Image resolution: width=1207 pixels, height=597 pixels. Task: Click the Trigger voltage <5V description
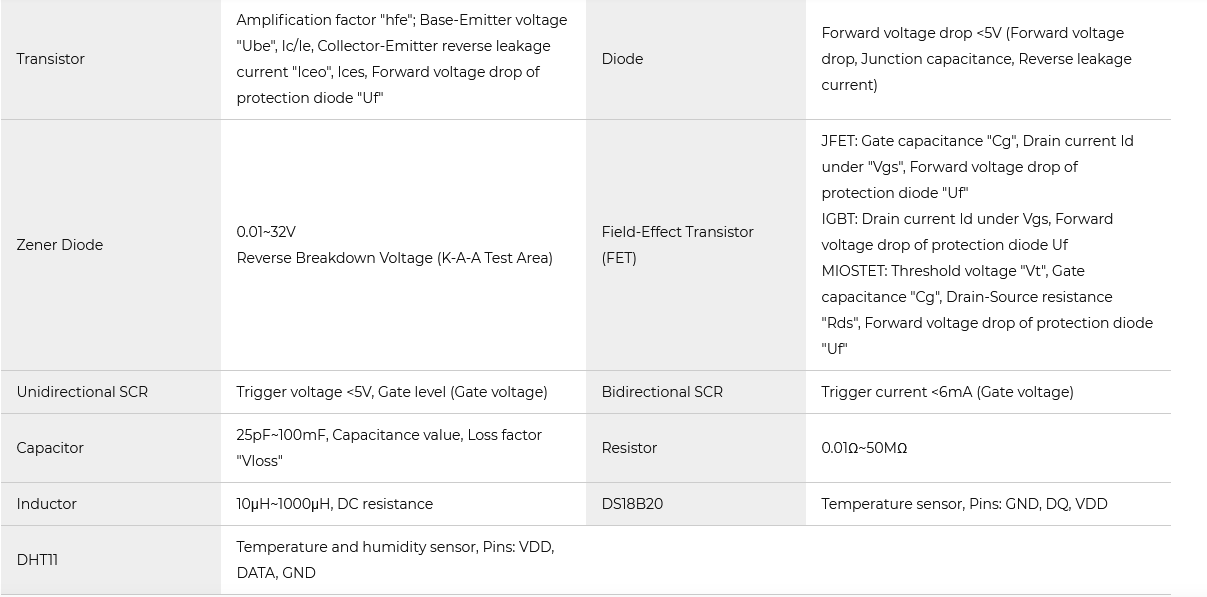(391, 392)
